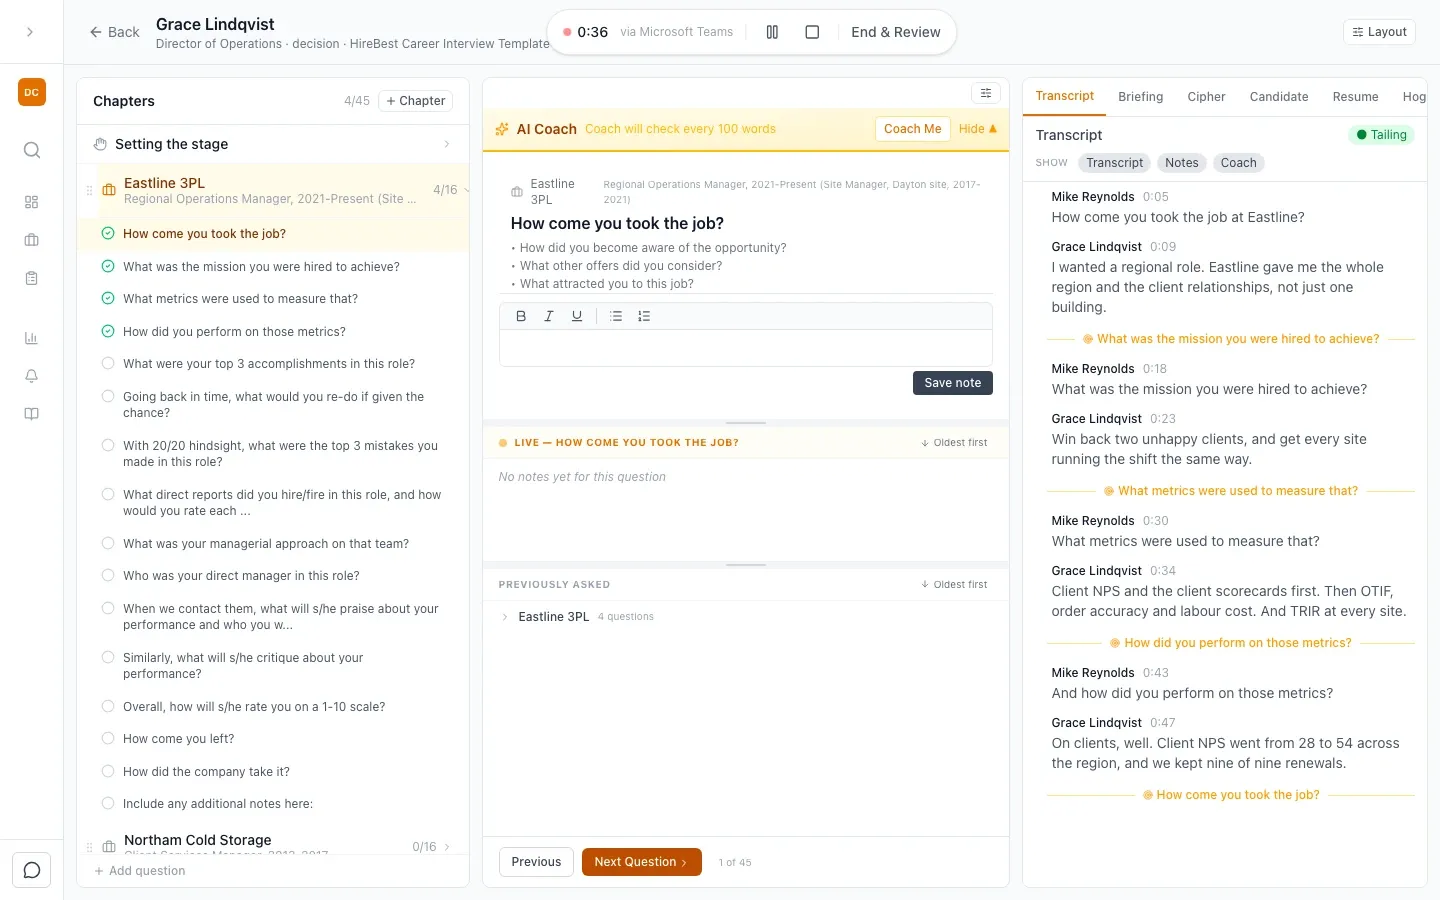Insert a numbered list in the note
1440x900 pixels.
pyautogui.click(x=644, y=316)
